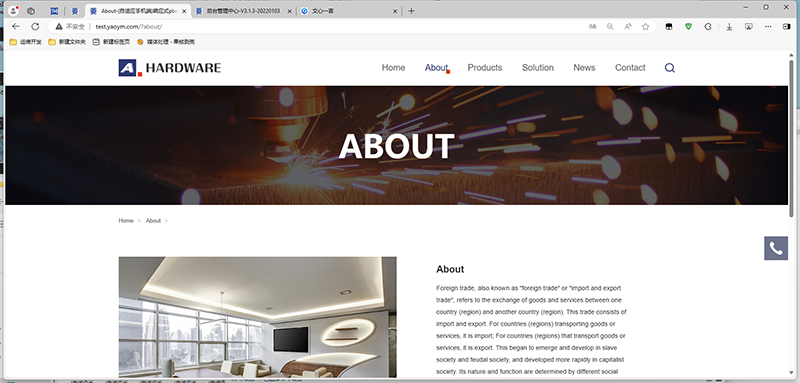This screenshot has height=383, width=800.
Task: Open the website search magnifier icon
Action: [670, 68]
